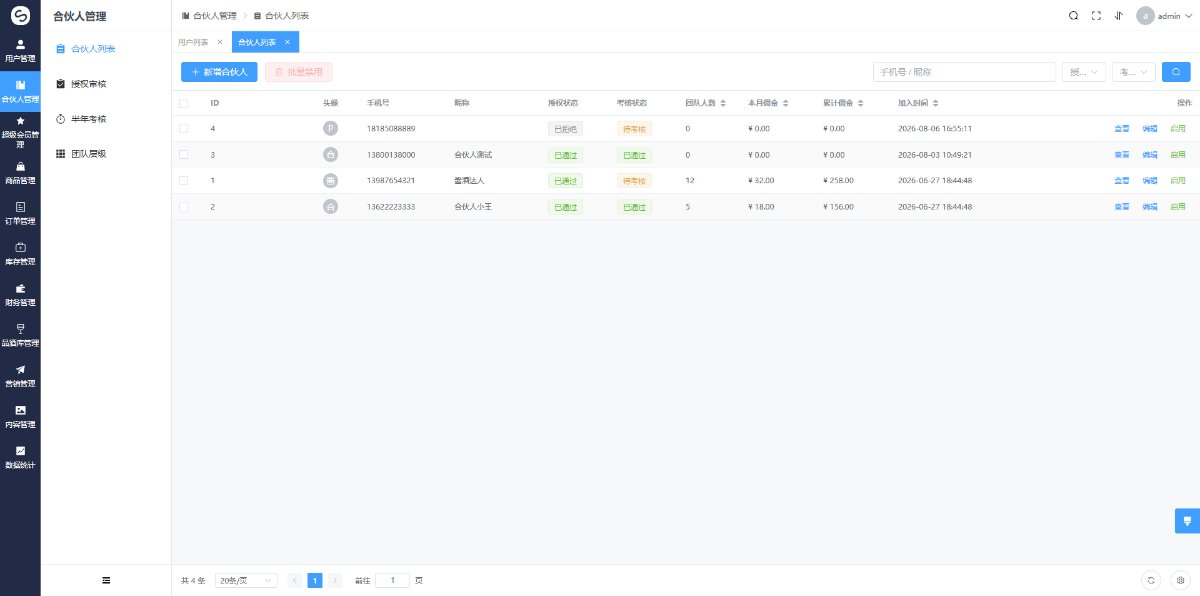Focus the 手机号 / 昵称 search field
This screenshot has height=596, width=1200.
pos(964,72)
